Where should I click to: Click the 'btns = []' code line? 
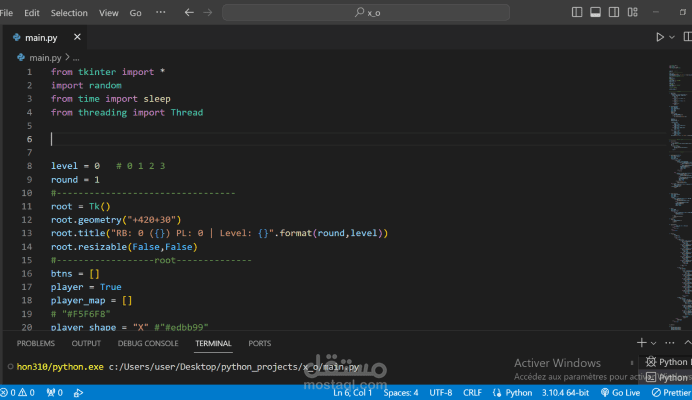75,274
